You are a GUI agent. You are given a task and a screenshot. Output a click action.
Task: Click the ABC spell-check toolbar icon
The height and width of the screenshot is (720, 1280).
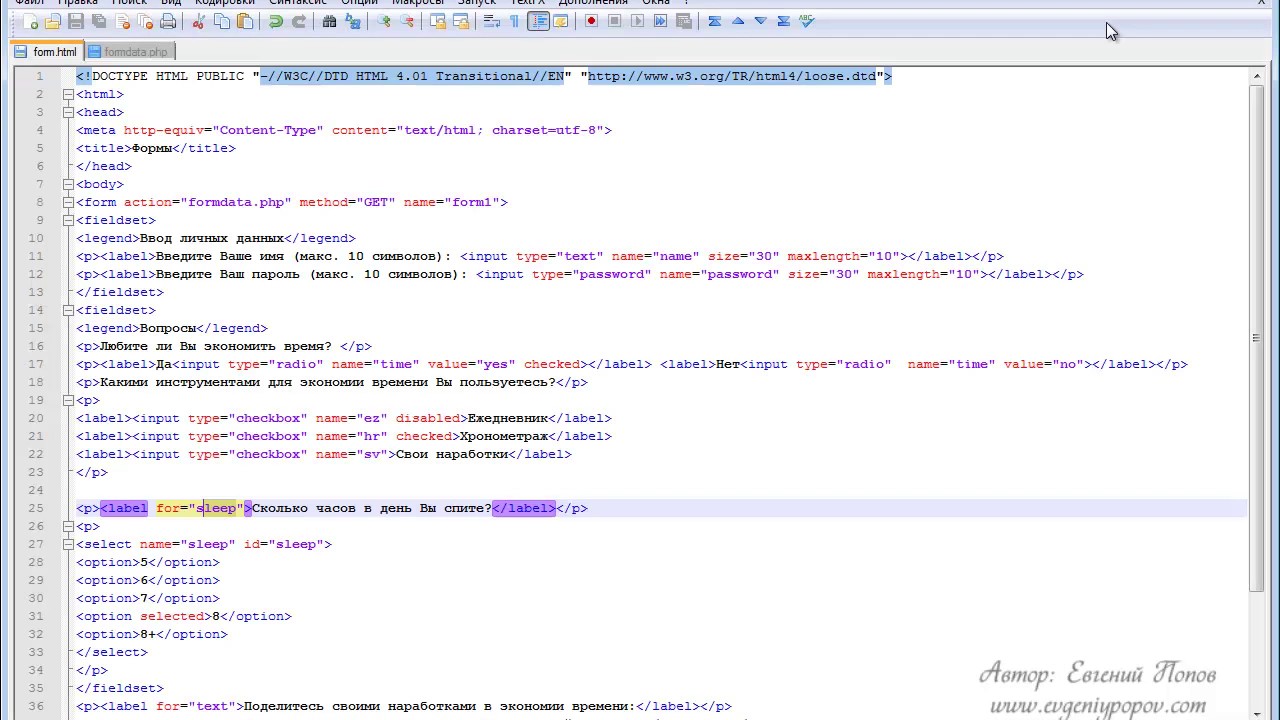click(x=807, y=21)
